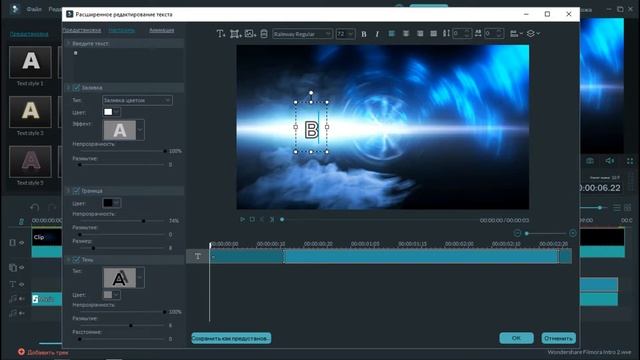Click the border size slider handle

tap(93, 248)
